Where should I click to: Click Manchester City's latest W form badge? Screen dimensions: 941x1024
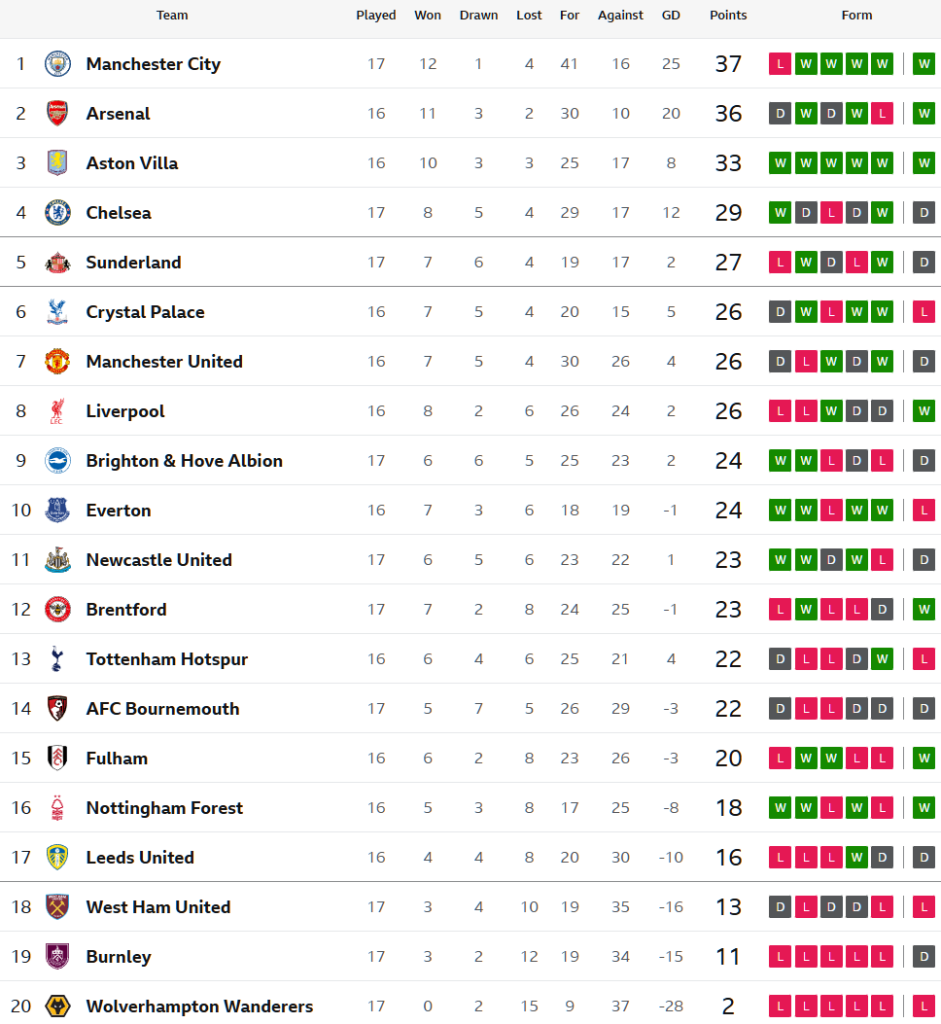pos(924,64)
